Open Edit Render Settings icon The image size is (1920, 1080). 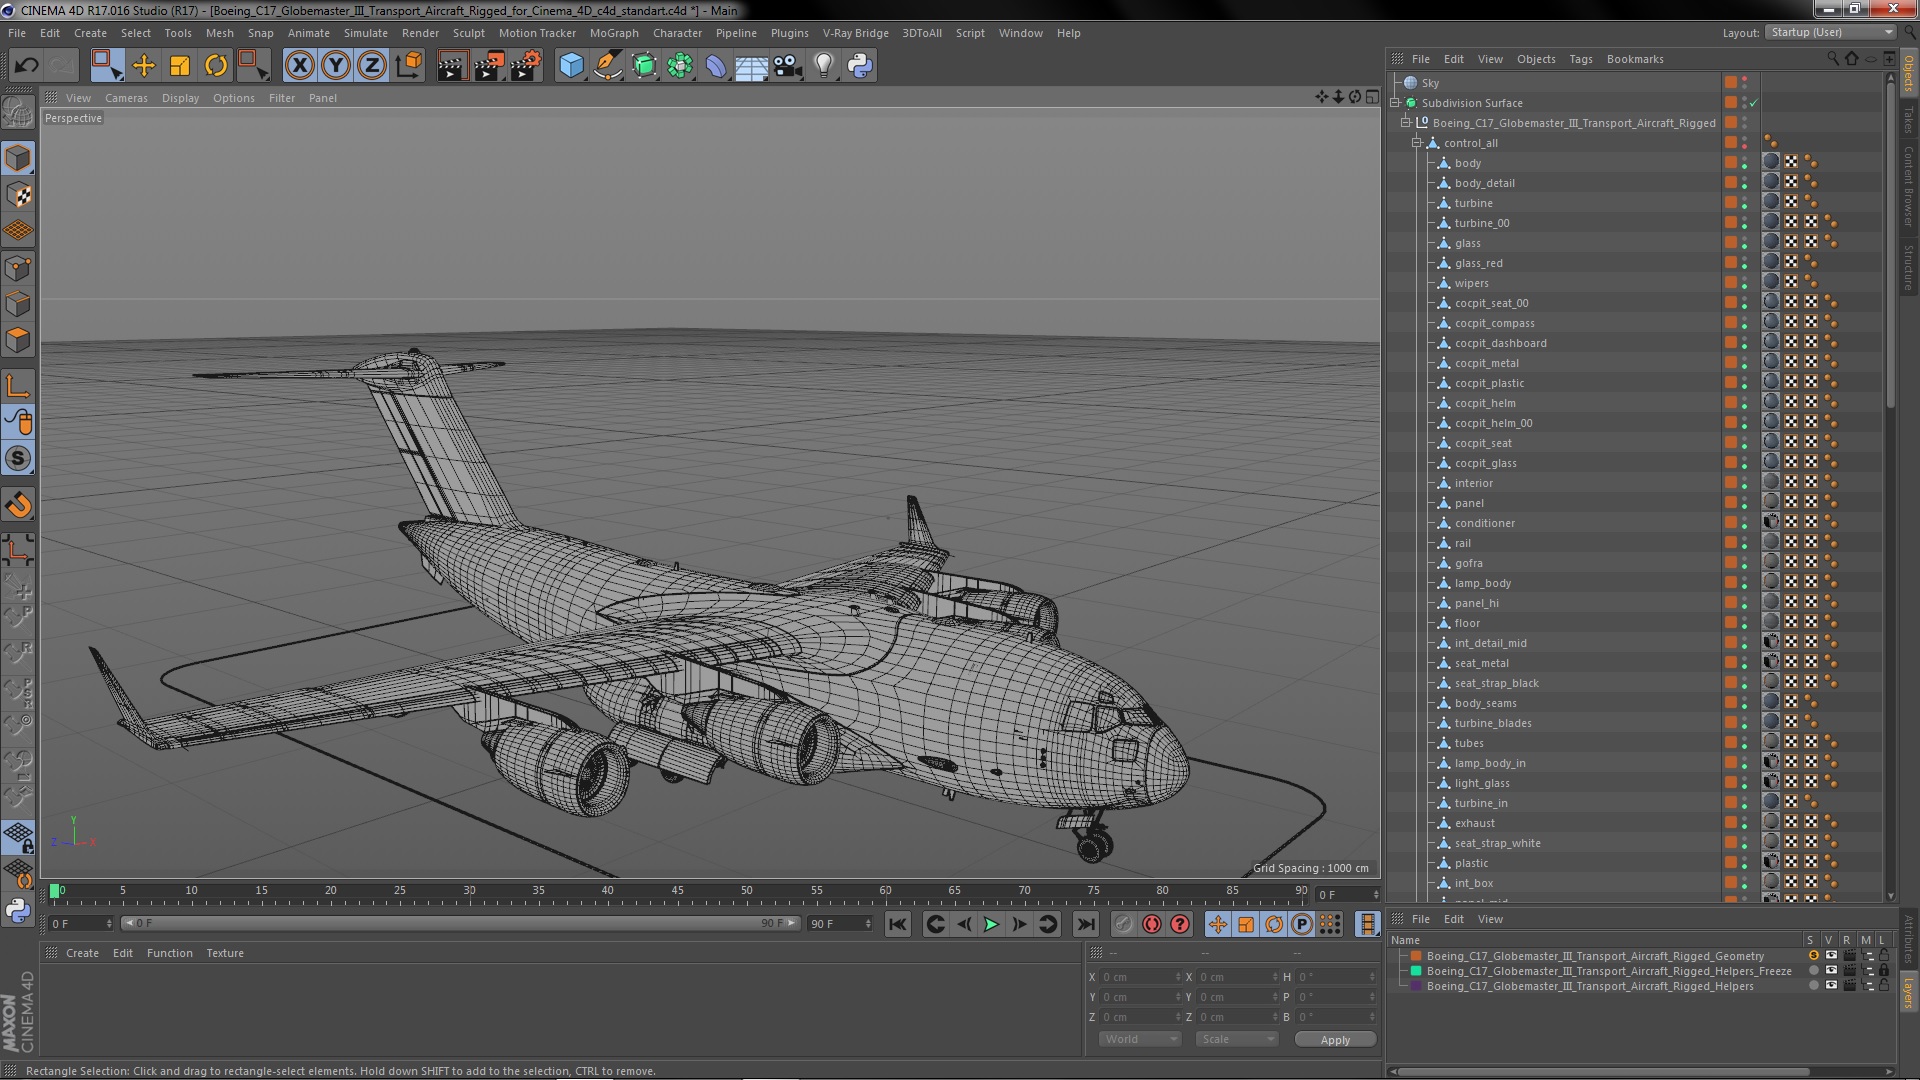526,66
